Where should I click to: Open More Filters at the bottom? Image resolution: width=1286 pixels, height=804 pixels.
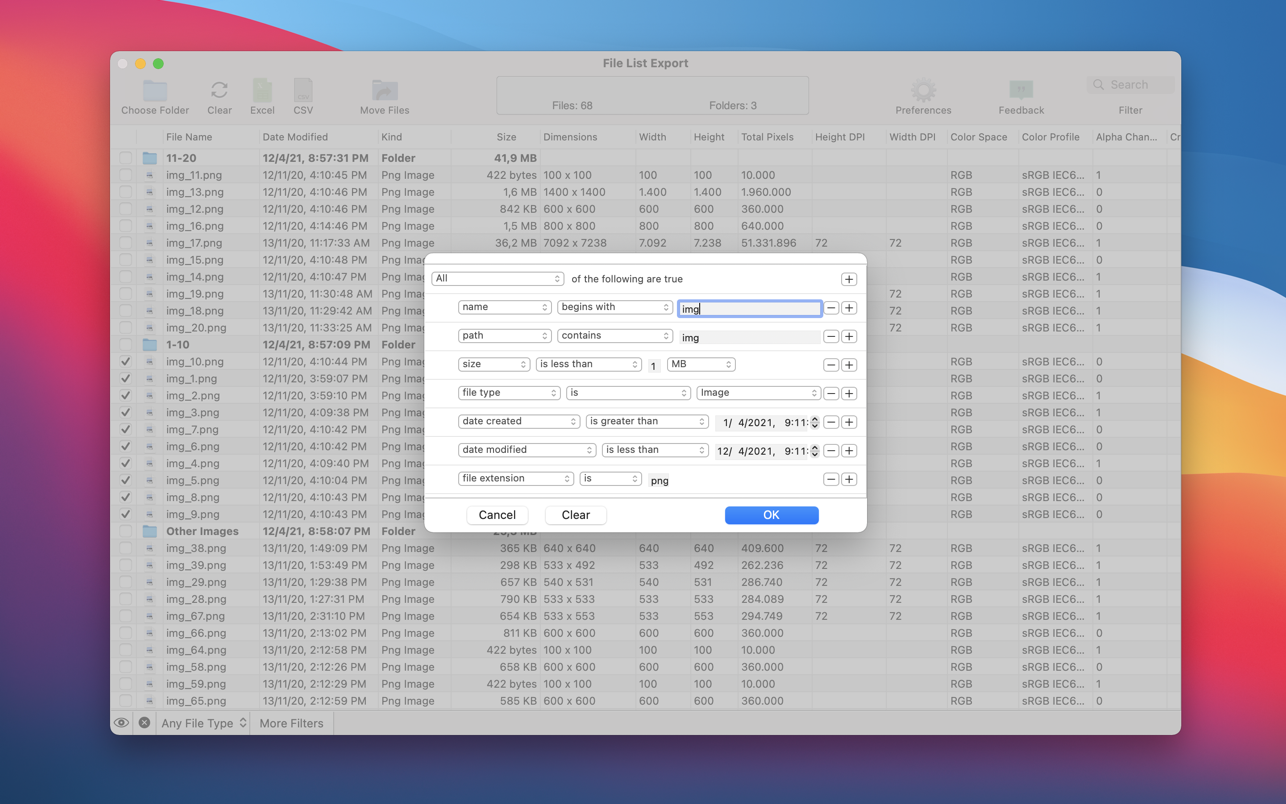291,722
